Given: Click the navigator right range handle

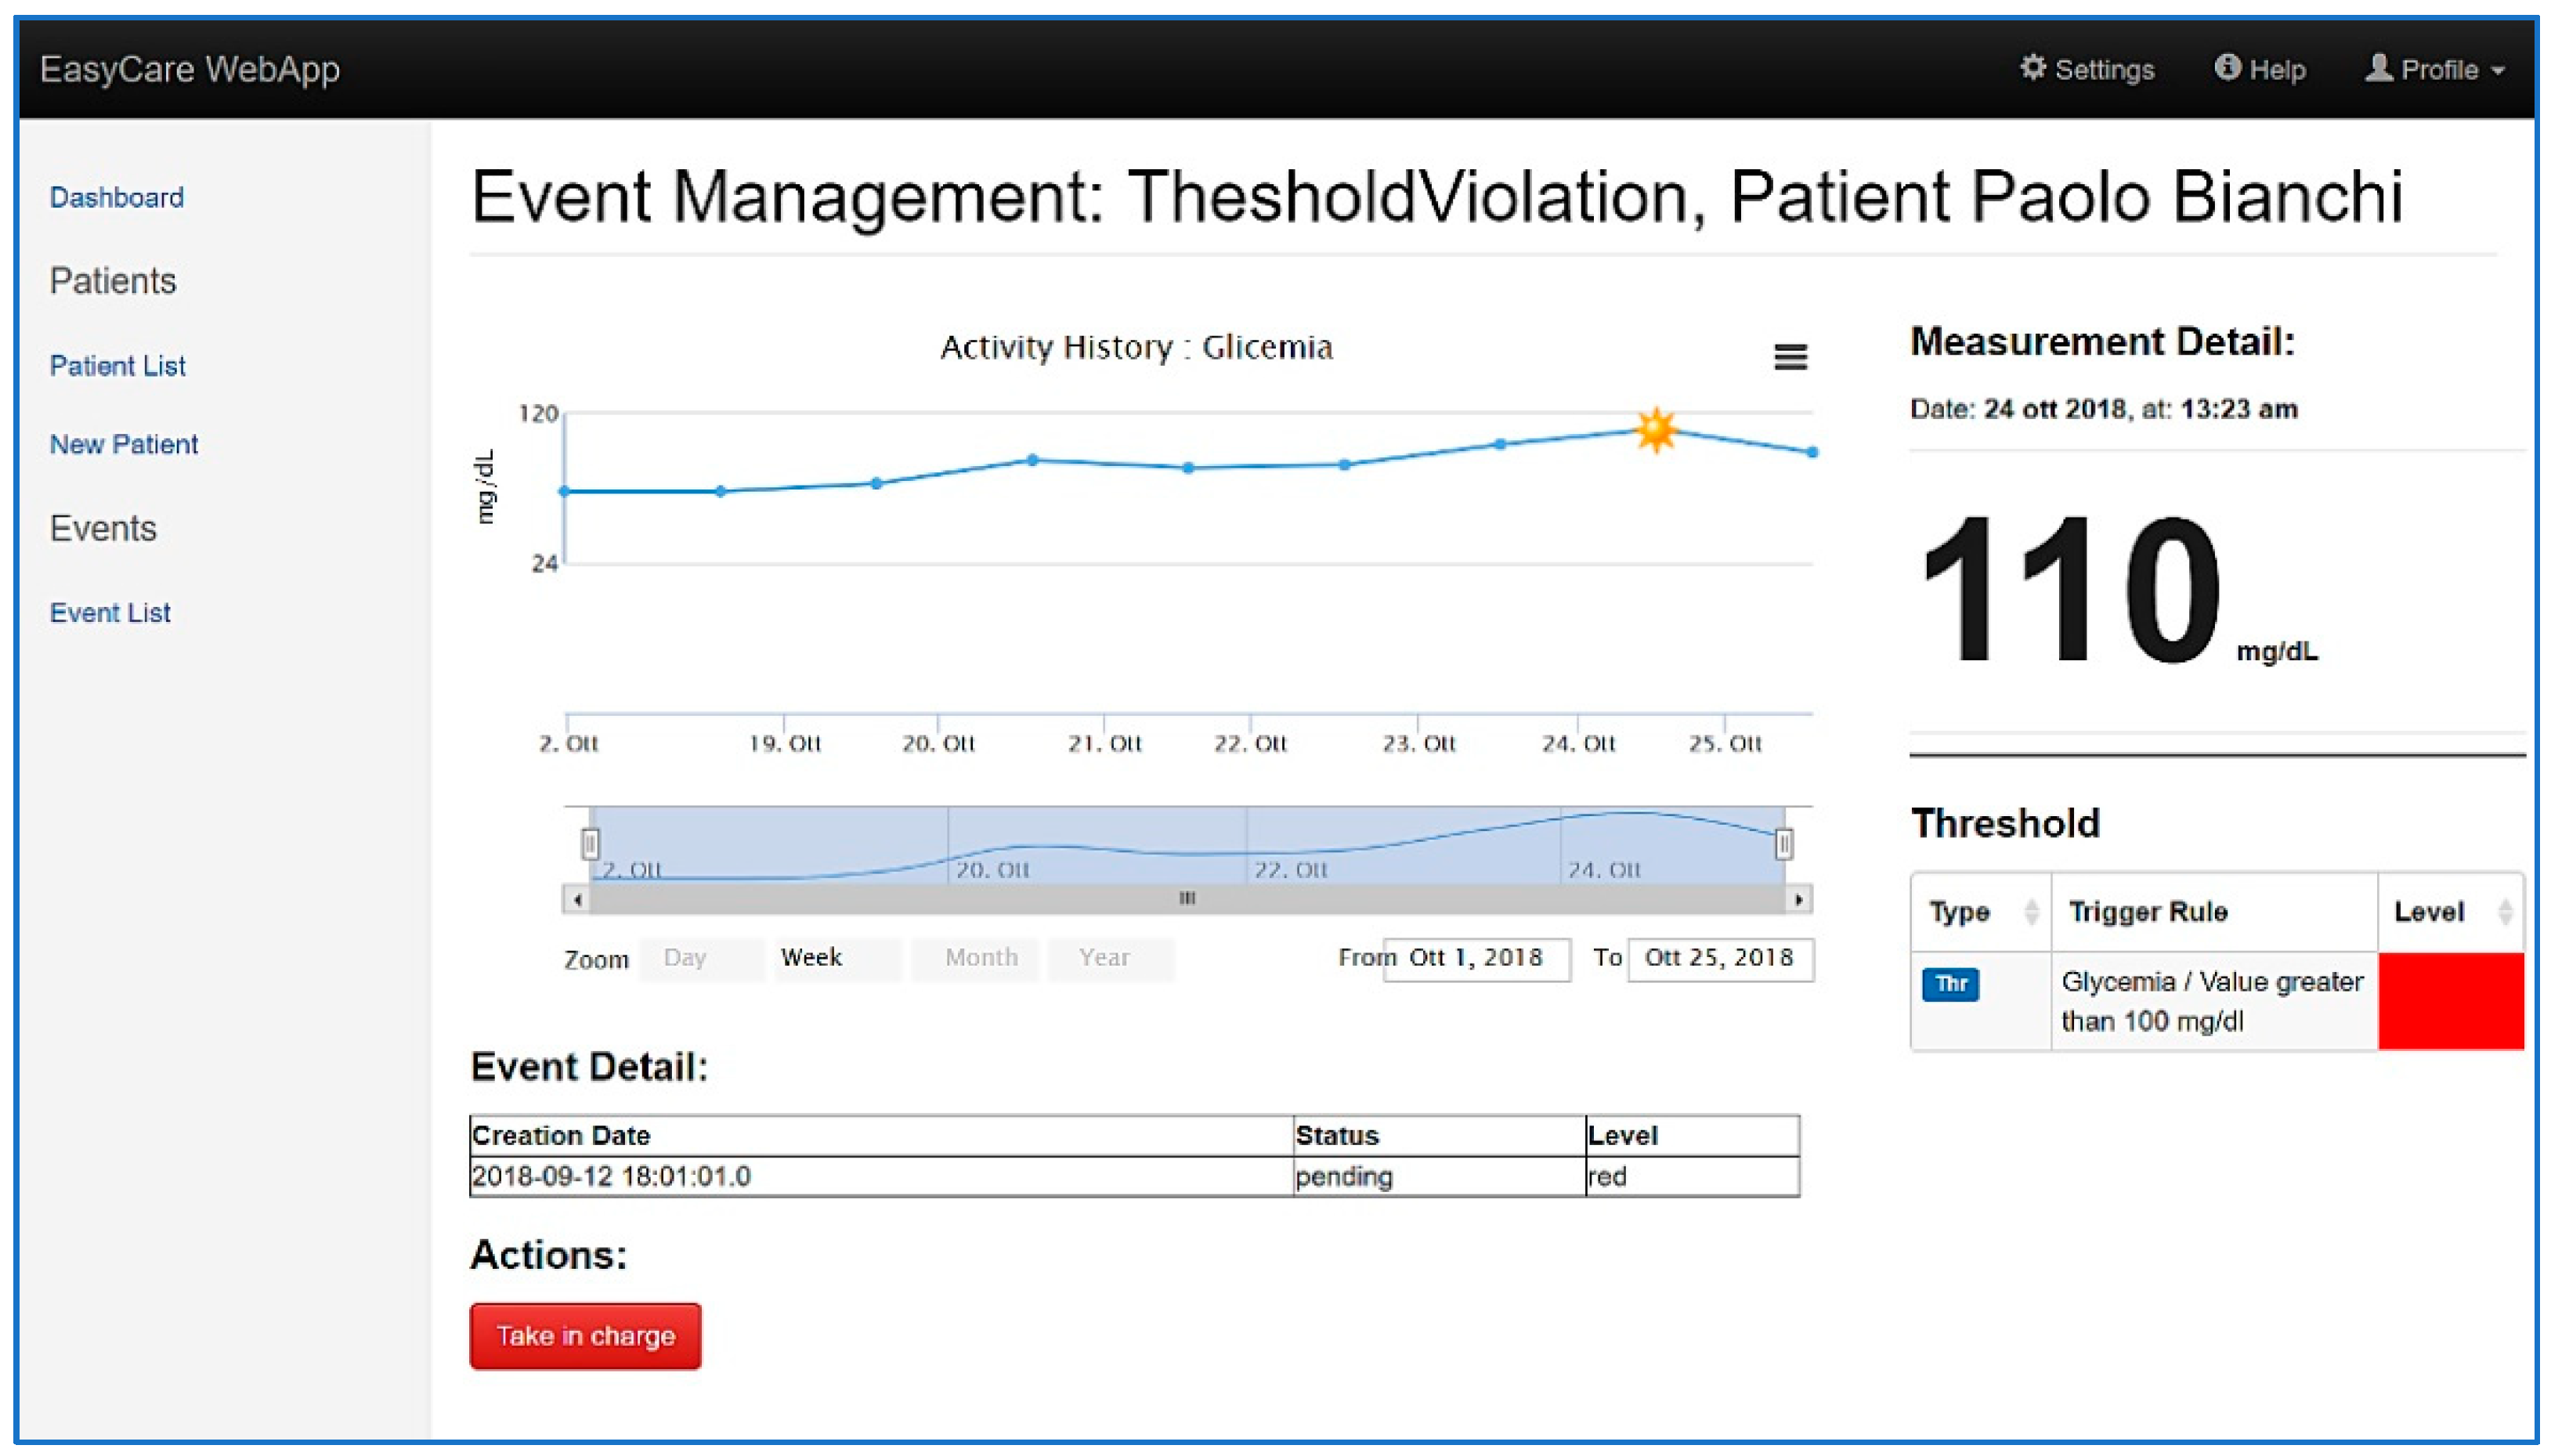Looking at the screenshot, I should [1783, 844].
